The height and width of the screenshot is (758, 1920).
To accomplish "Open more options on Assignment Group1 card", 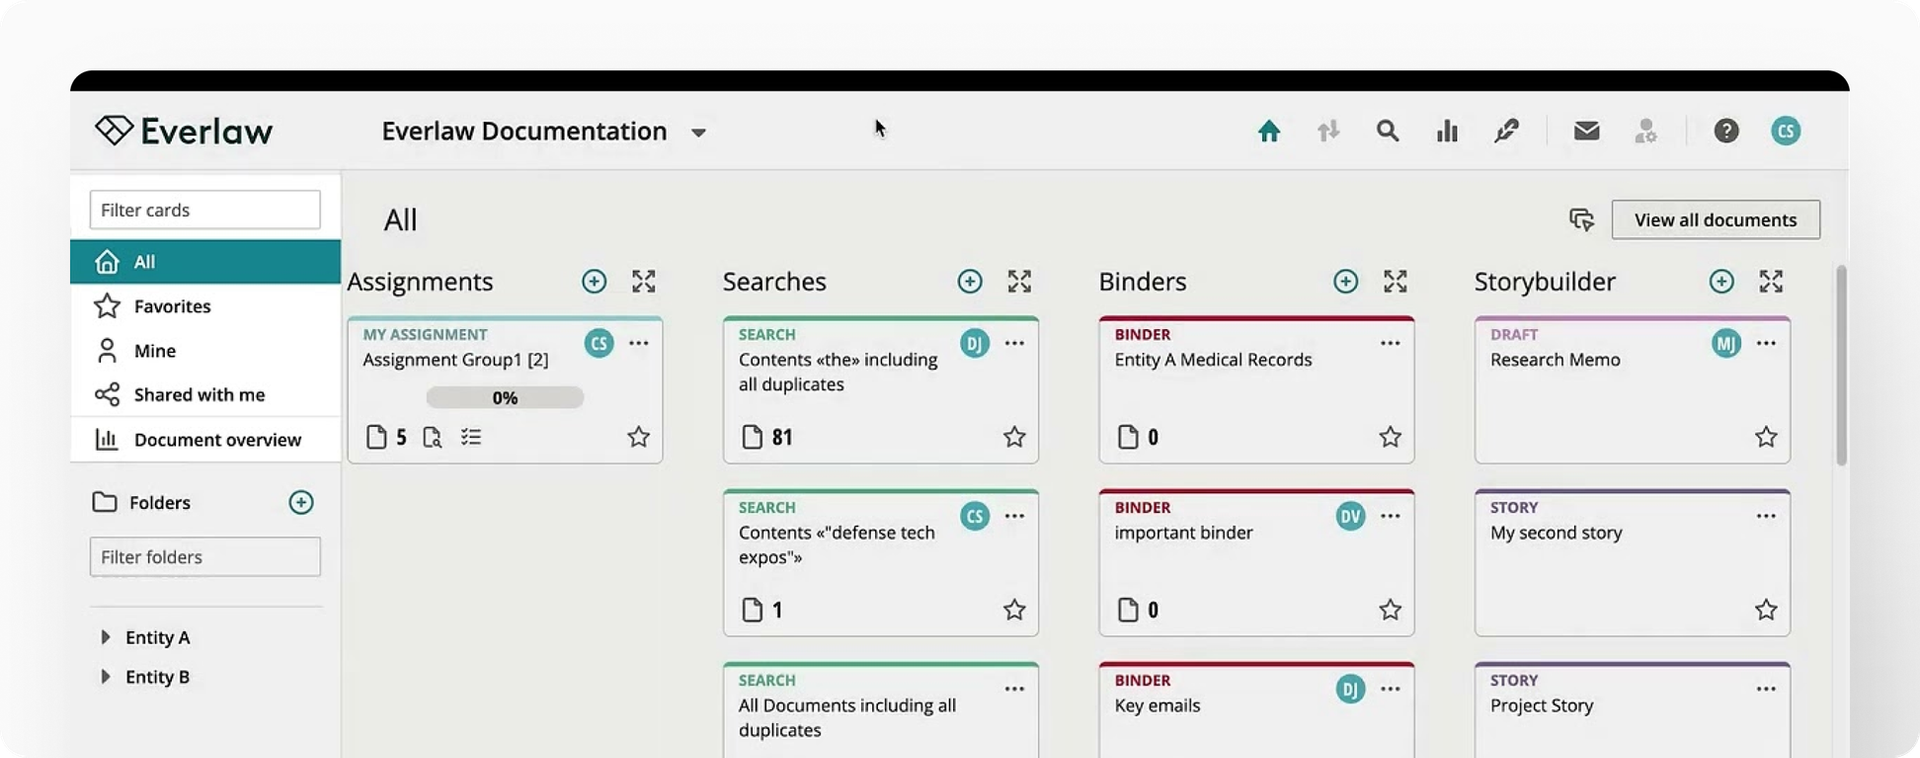I will [x=639, y=343].
